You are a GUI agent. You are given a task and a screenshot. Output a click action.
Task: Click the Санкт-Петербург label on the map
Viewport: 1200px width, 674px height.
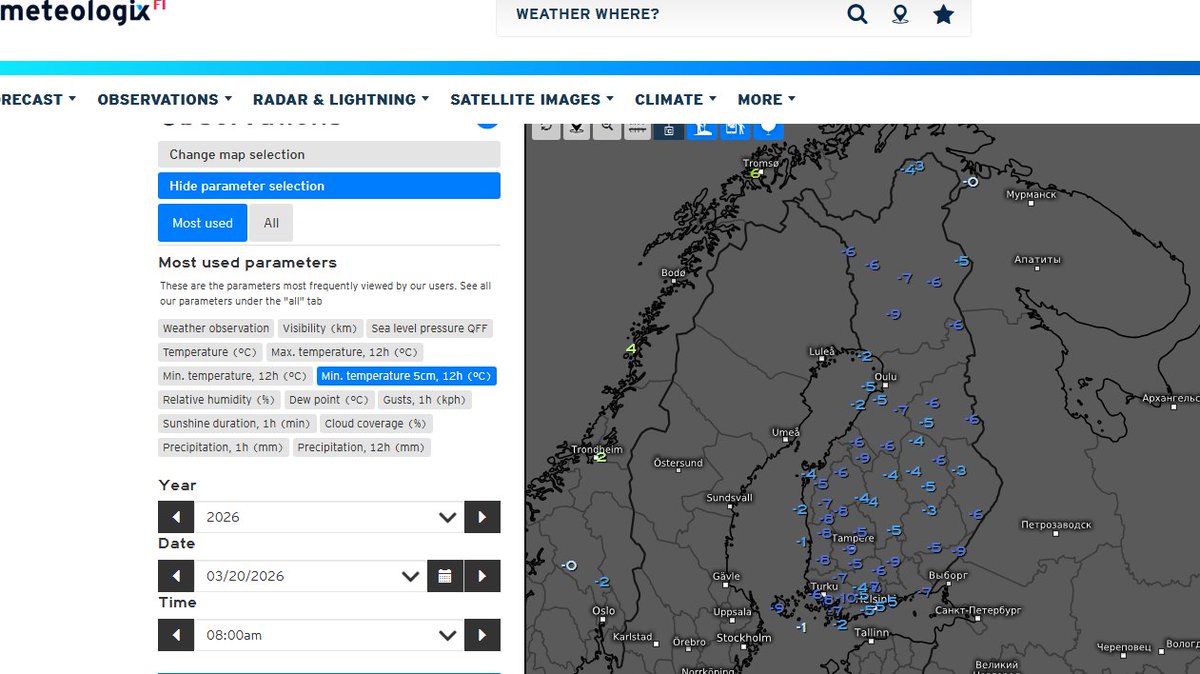(x=978, y=609)
